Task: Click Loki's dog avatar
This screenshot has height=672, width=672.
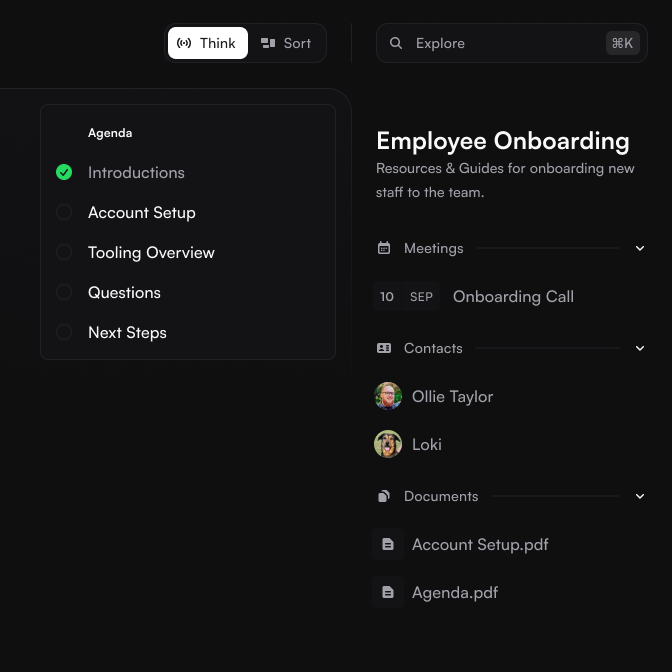Action: [x=388, y=444]
